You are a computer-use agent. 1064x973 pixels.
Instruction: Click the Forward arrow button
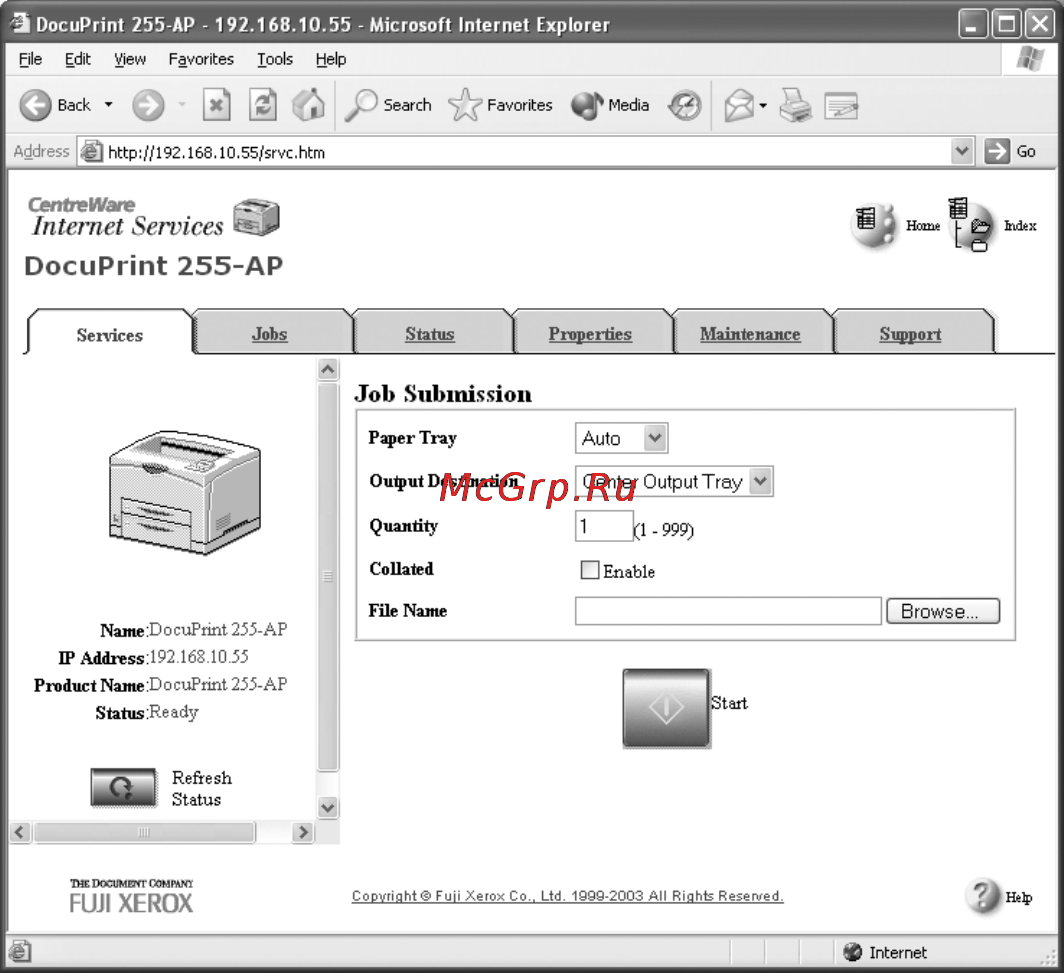coord(148,105)
